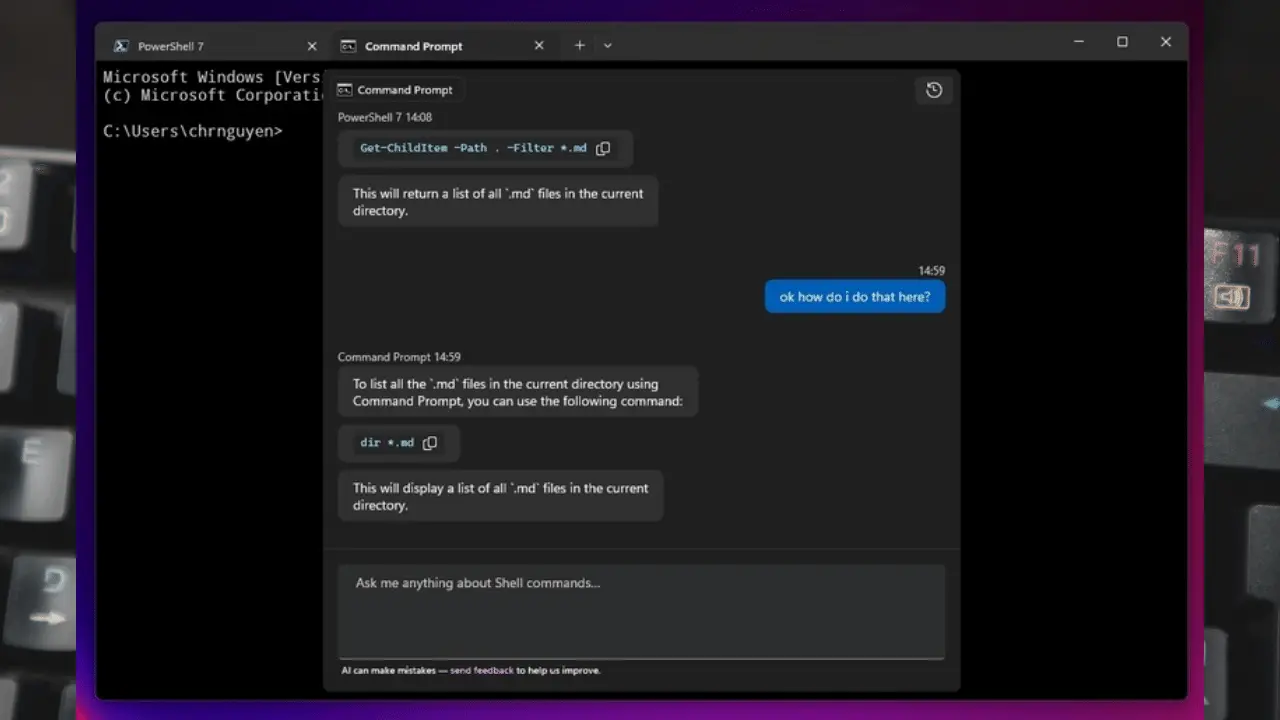Image resolution: width=1280 pixels, height=720 pixels.
Task: Click the terminal prompt line C:\Users\chrnguyen>
Action: 193,131
